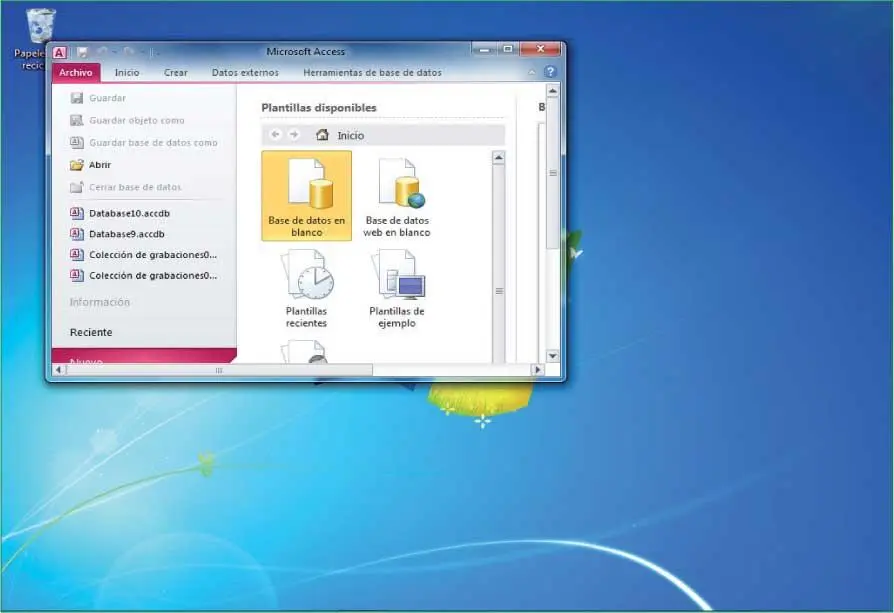Click the horizontal scrollbar thumb
Viewport: 894px width, 613px height.
(x=220, y=370)
